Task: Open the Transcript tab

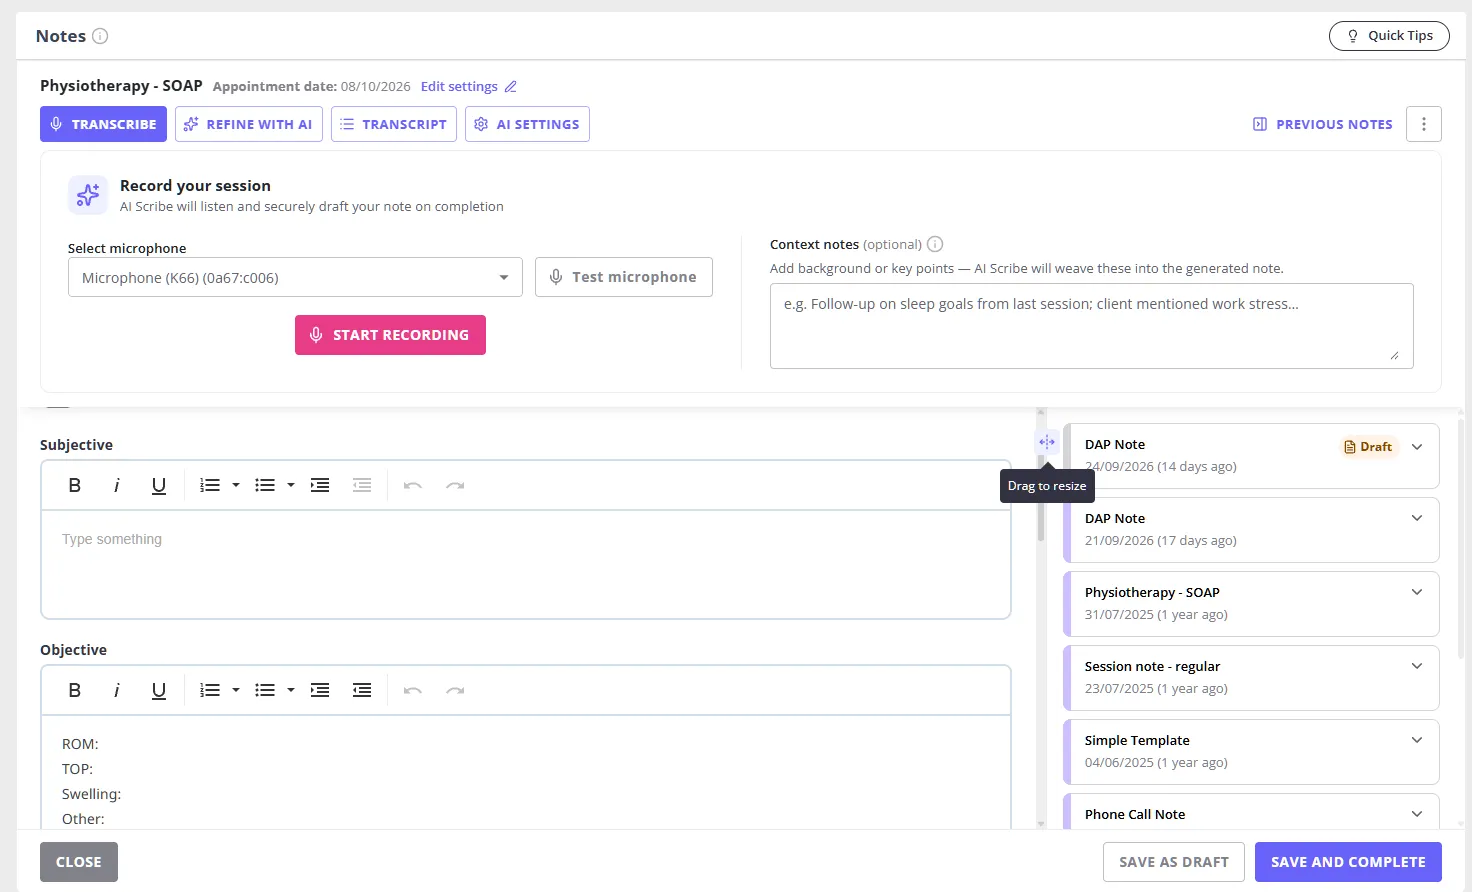Action: pos(394,124)
